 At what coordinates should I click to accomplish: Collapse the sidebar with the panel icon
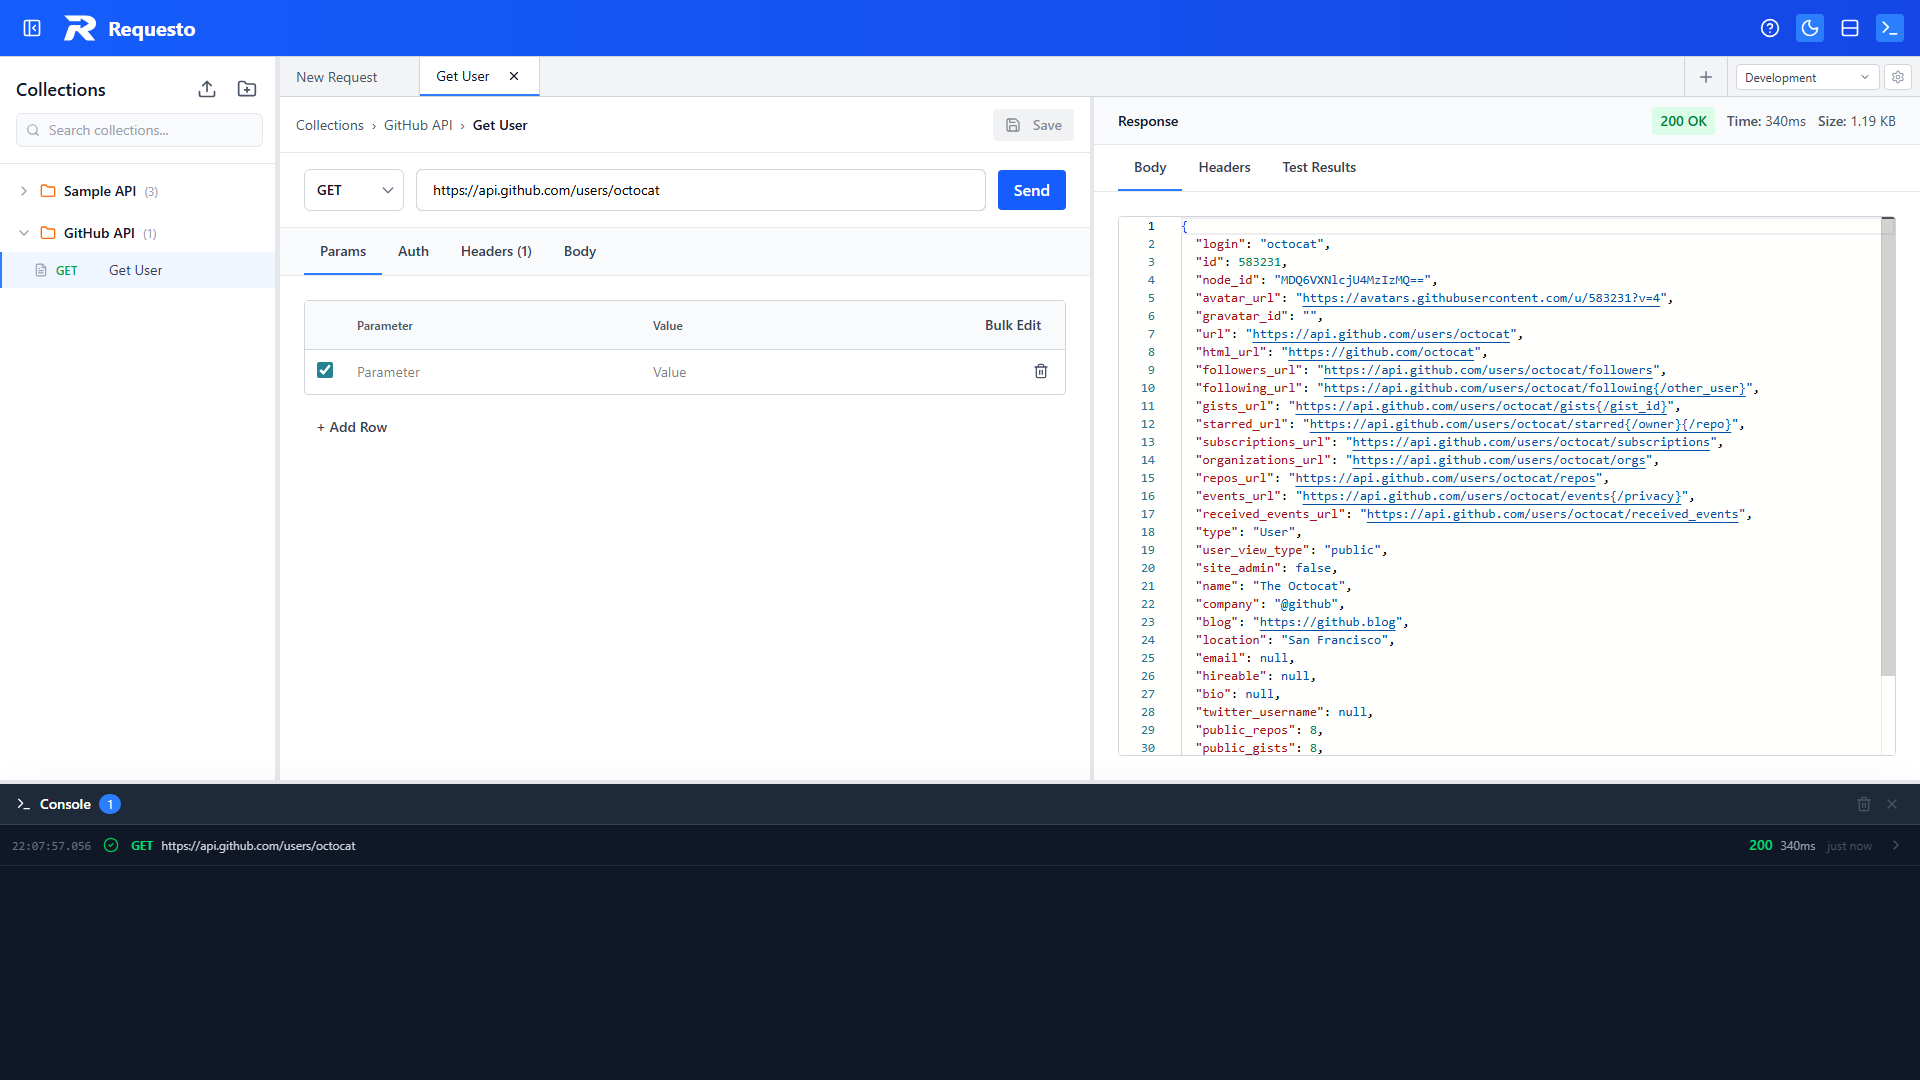pos(32,28)
